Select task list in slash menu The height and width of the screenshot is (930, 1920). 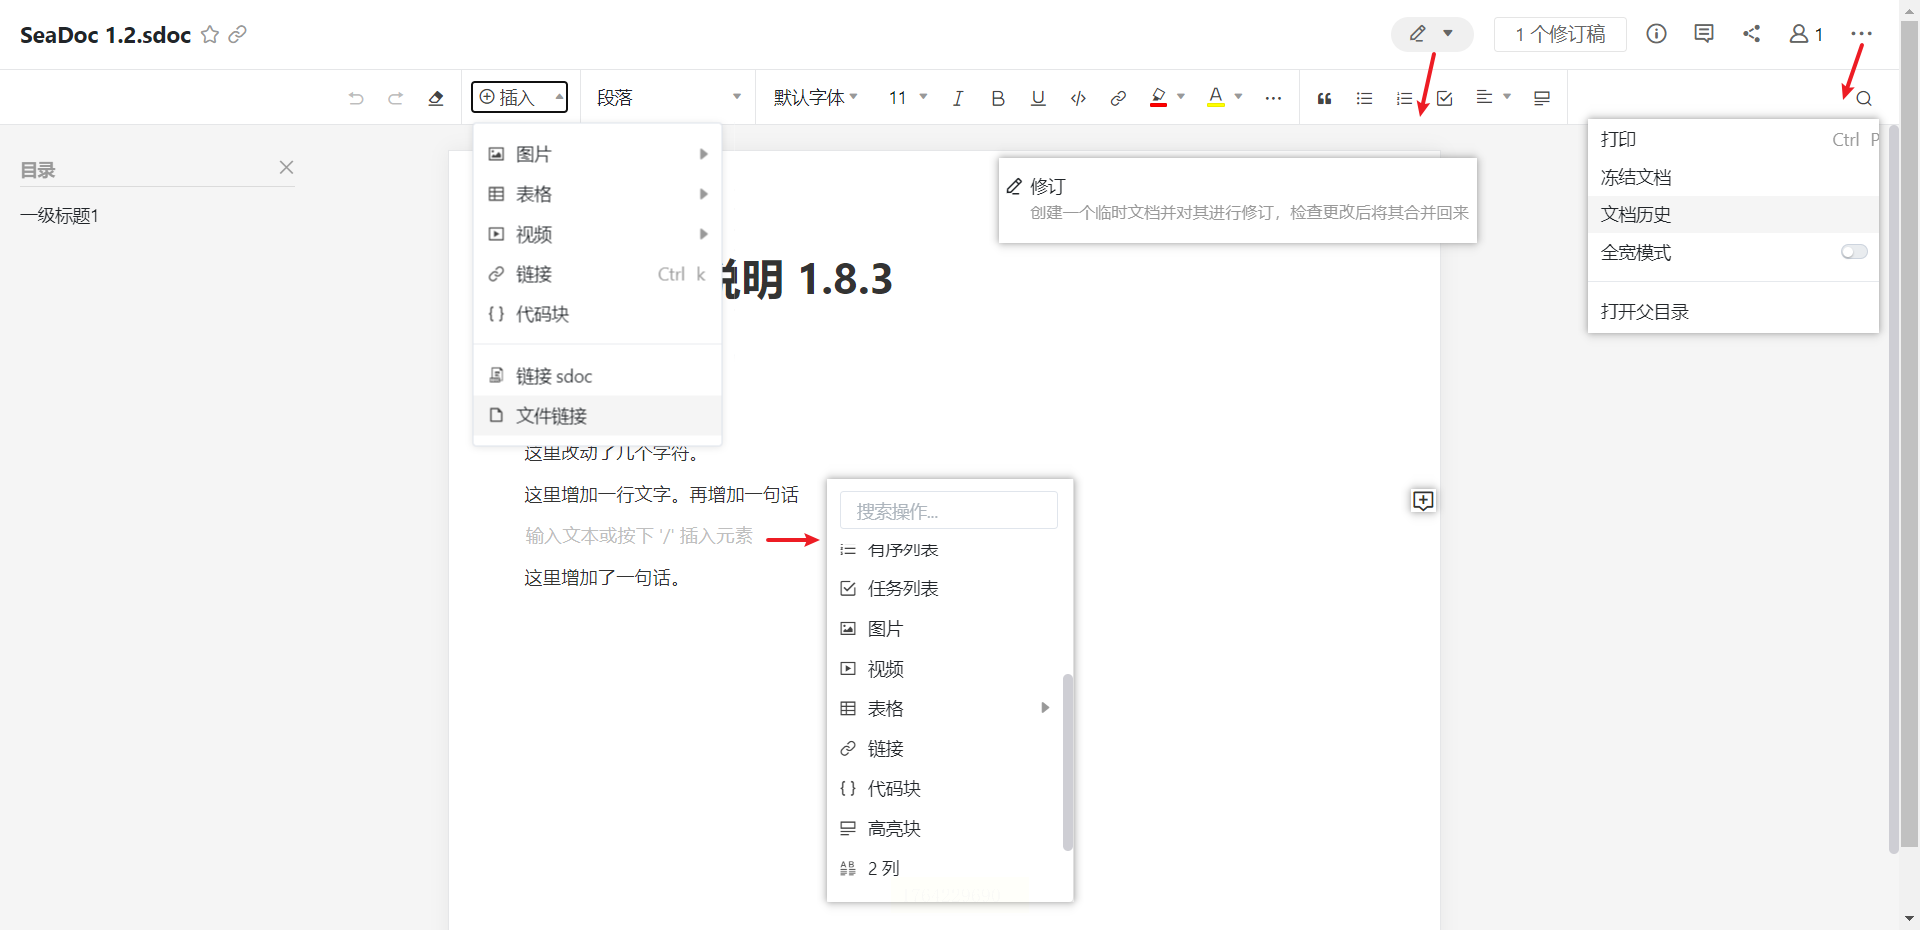point(902,589)
